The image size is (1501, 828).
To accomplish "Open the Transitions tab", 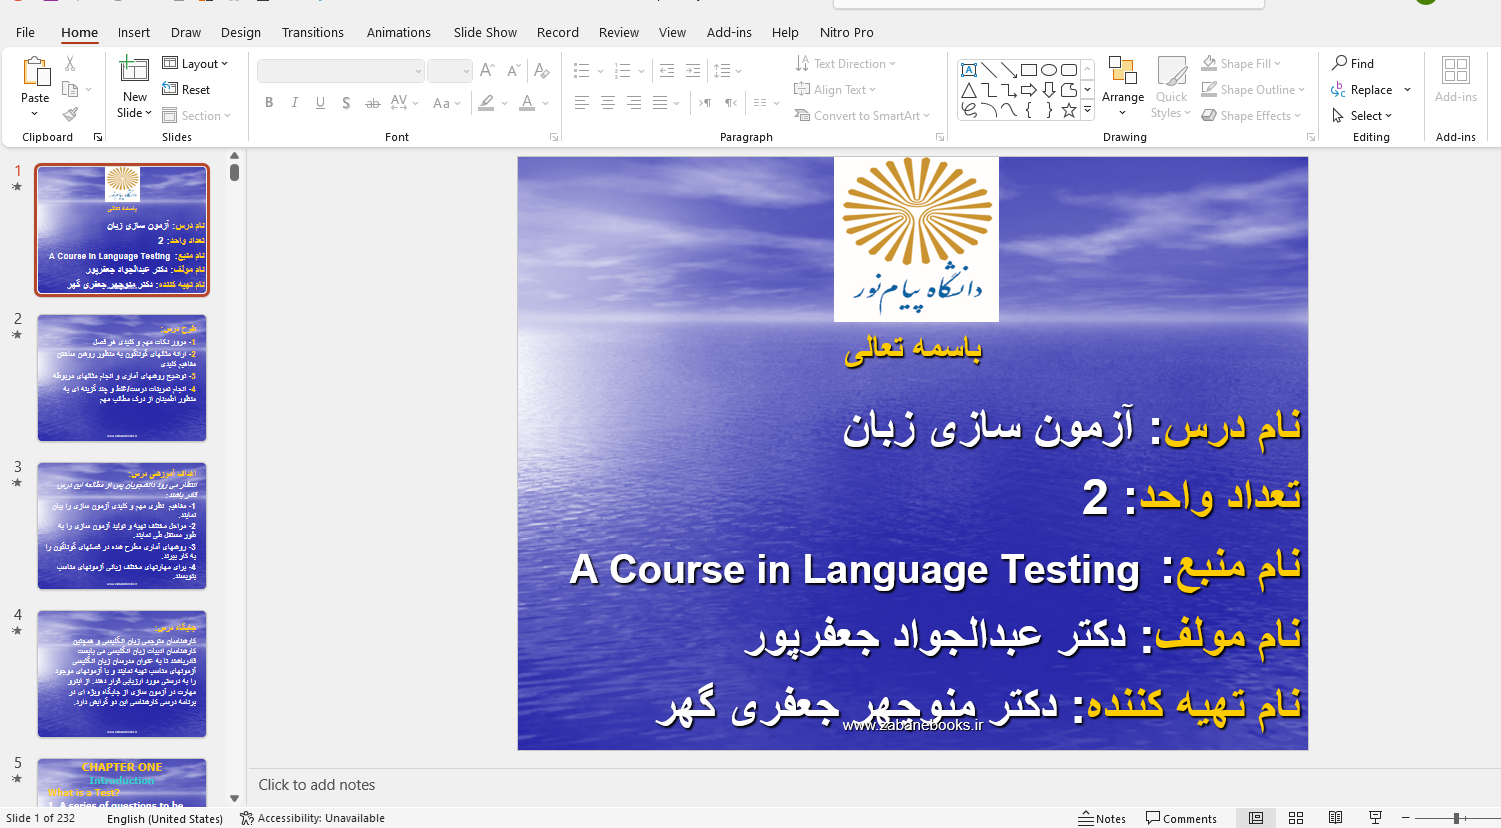I will tap(313, 32).
